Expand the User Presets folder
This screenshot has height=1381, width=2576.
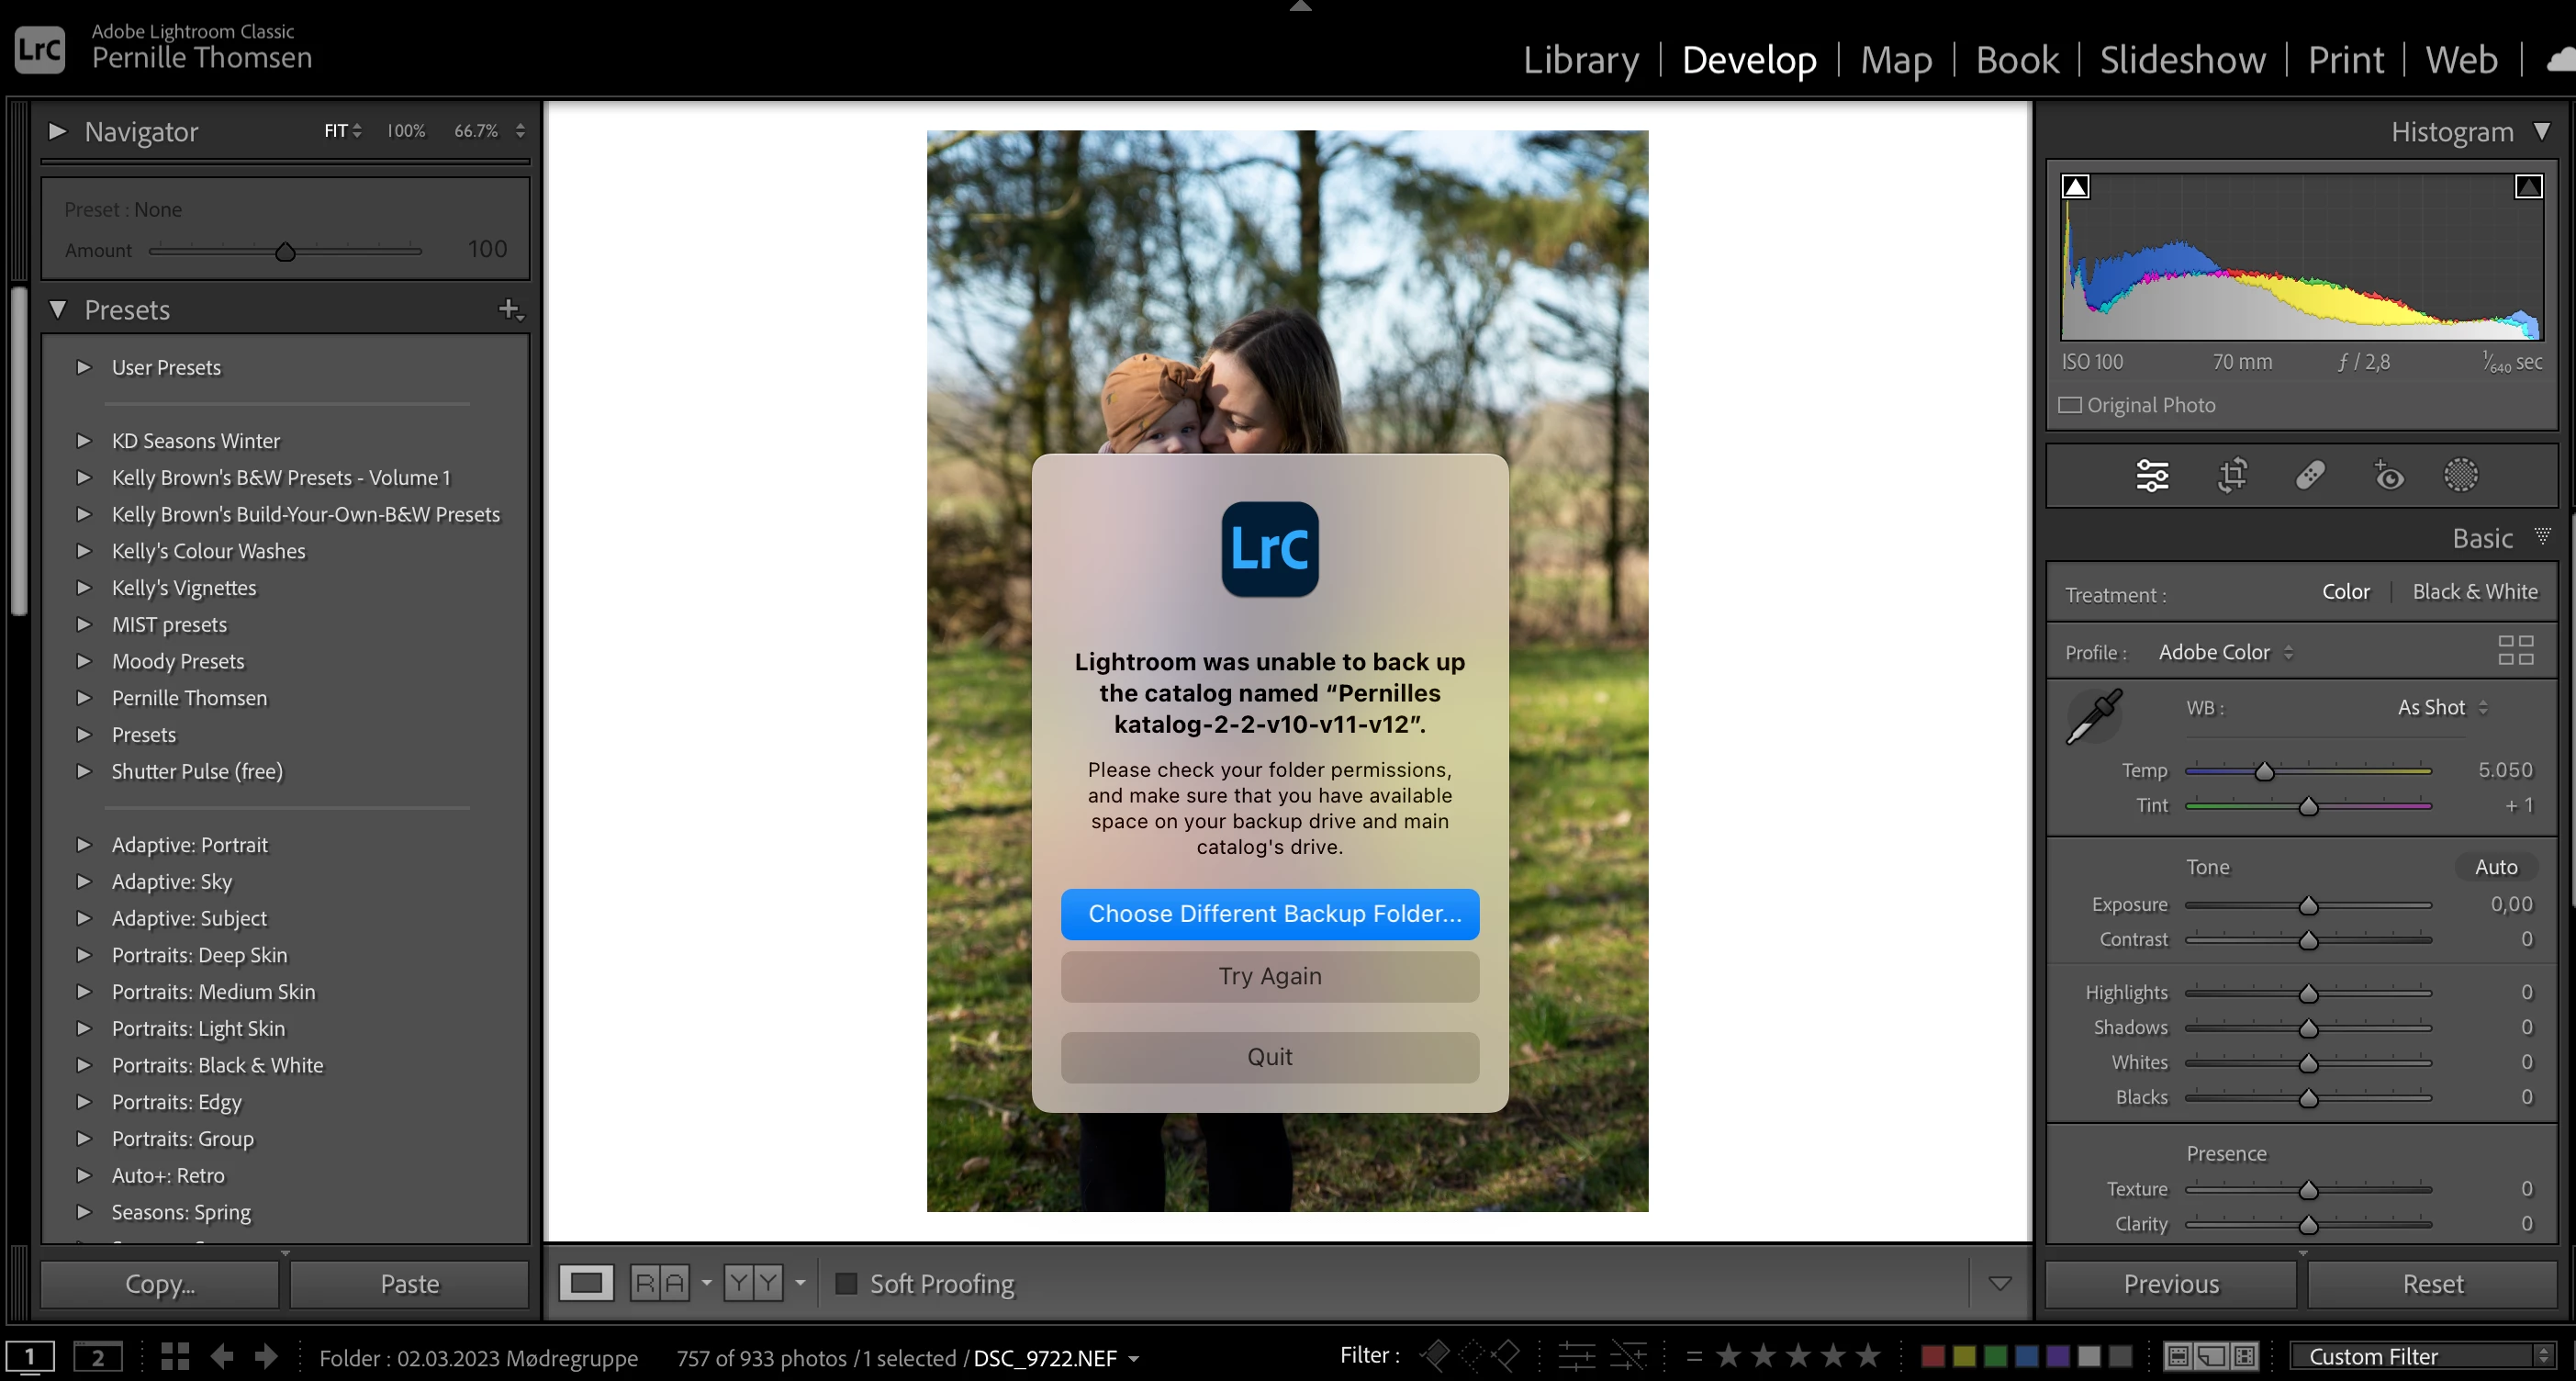pos(84,367)
